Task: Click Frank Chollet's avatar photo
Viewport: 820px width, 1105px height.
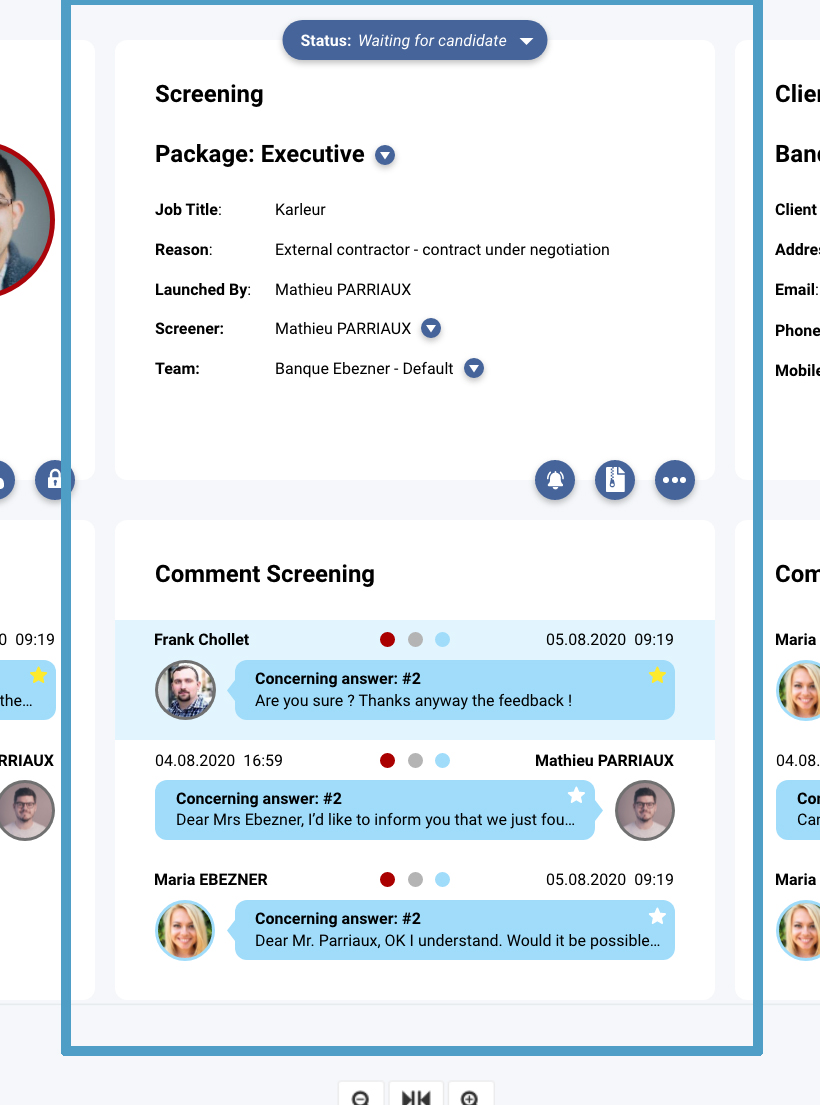Action: pos(185,690)
